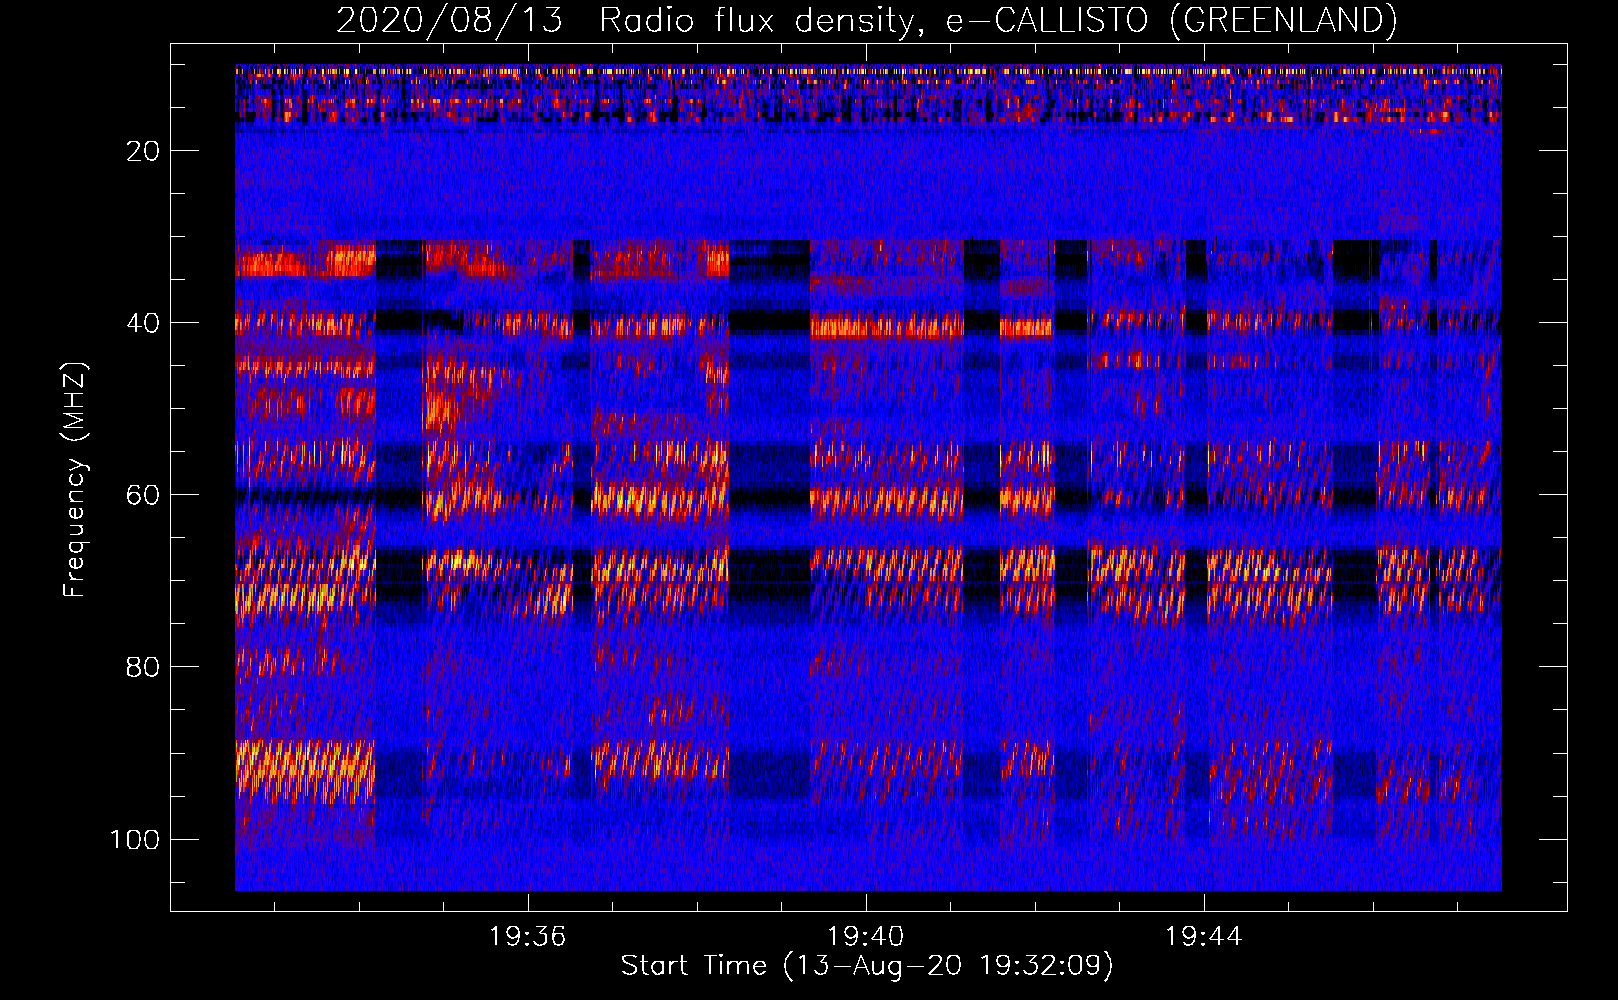Viewport: 1618px width, 1000px height.
Task: Click the 19:36 time tick label
Action: (x=527, y=937)
